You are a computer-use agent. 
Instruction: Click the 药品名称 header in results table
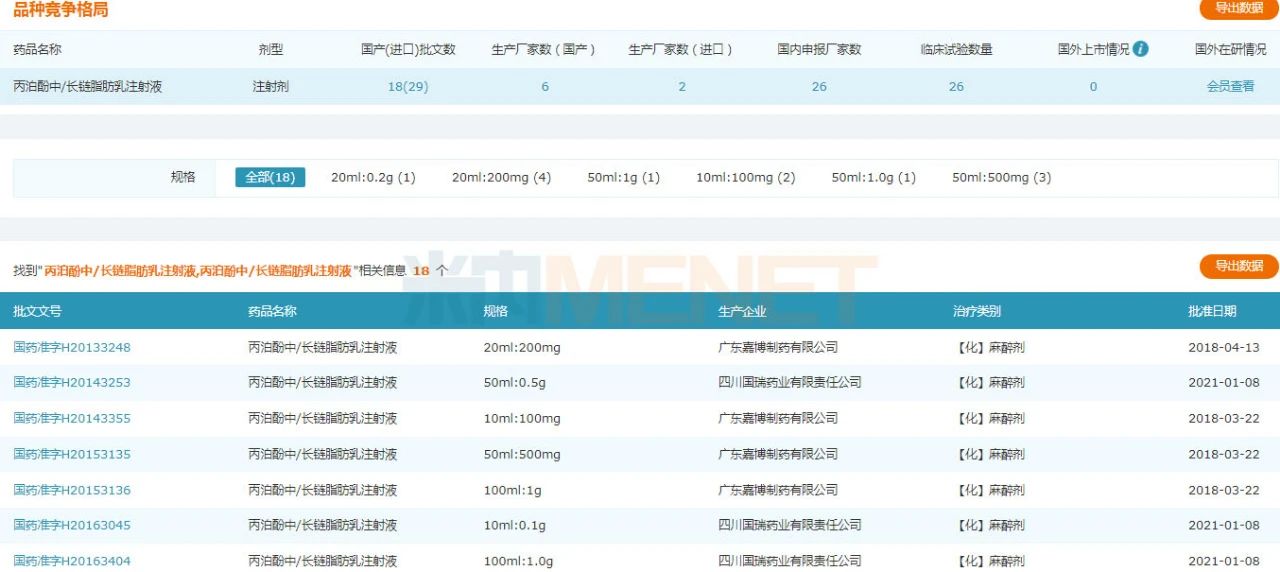(x=272, y=311)
